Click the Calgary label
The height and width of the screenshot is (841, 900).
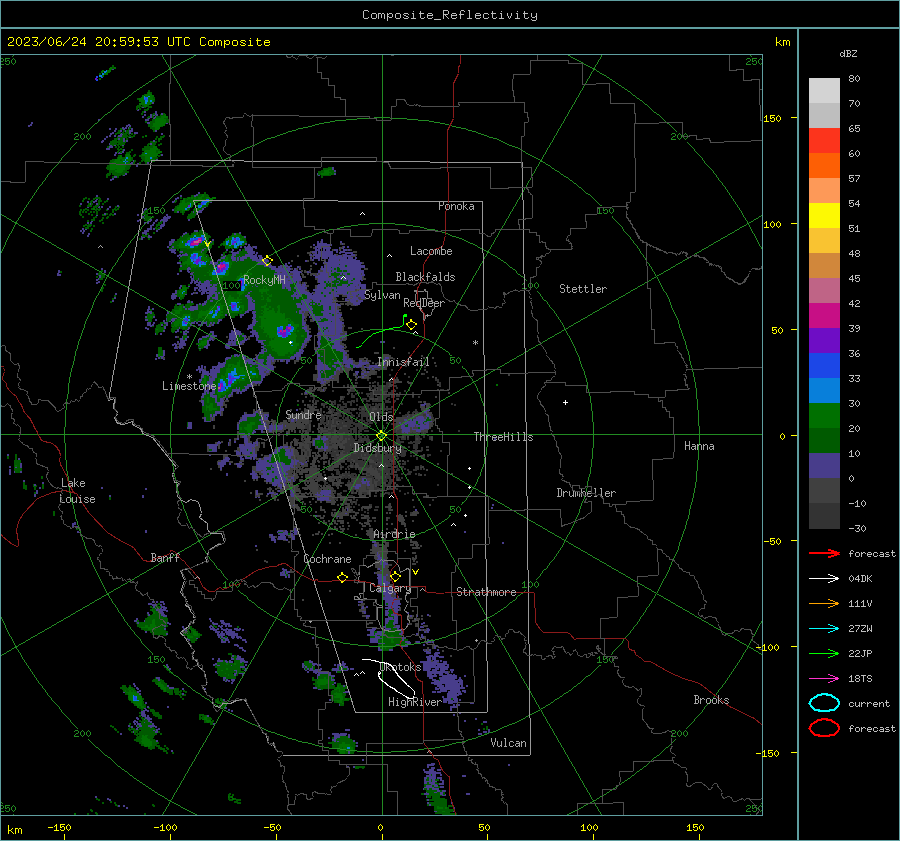(x=390, y=588)
